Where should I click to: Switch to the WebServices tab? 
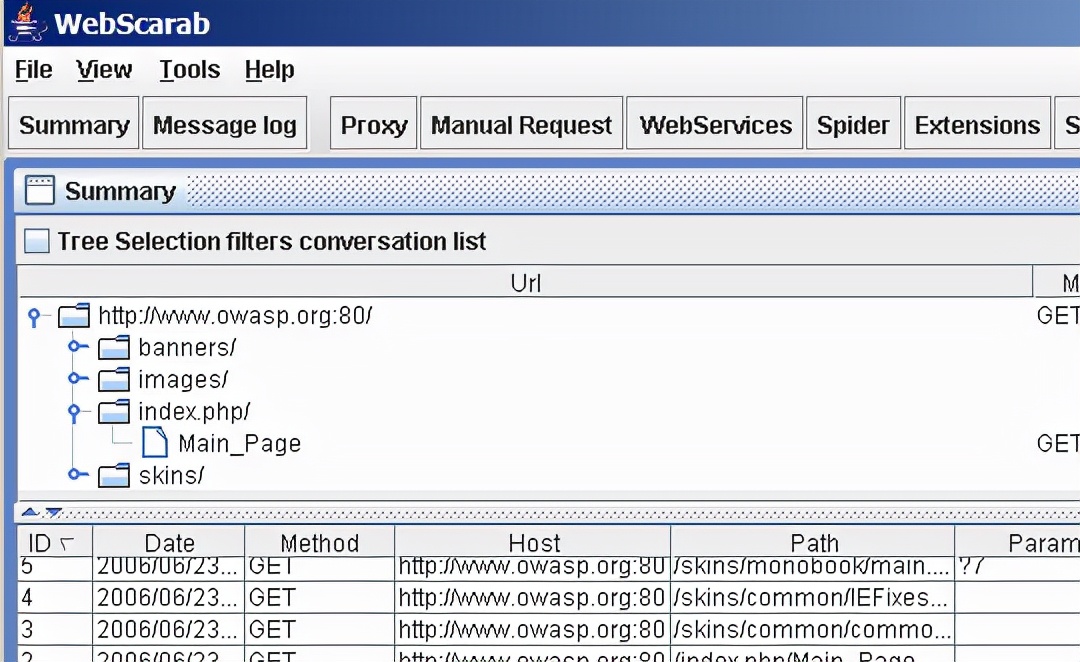pos(715,125)
